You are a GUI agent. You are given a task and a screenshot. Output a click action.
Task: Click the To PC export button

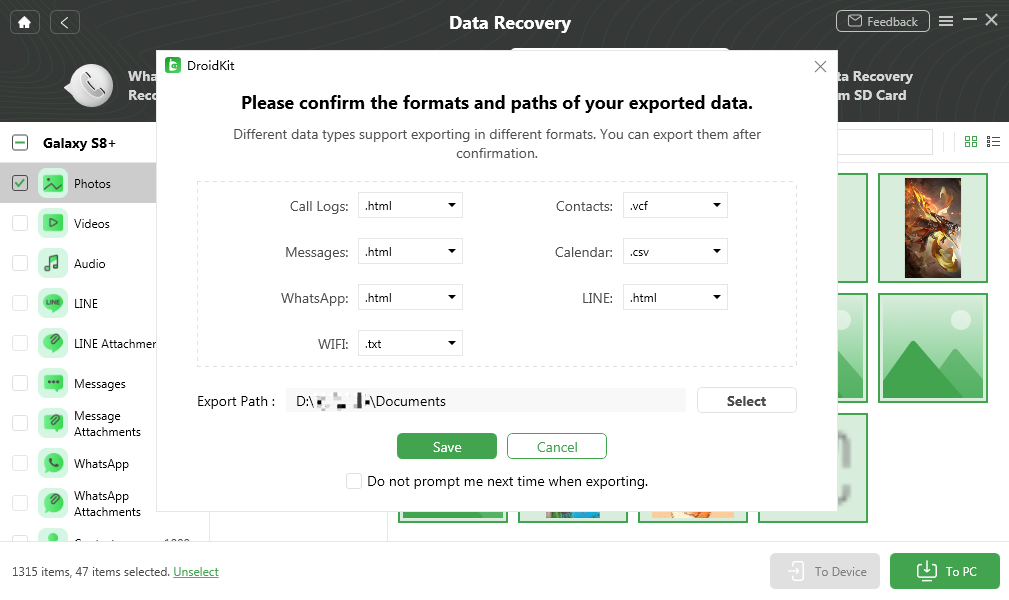pyautogui.click(x=945, y=571)
